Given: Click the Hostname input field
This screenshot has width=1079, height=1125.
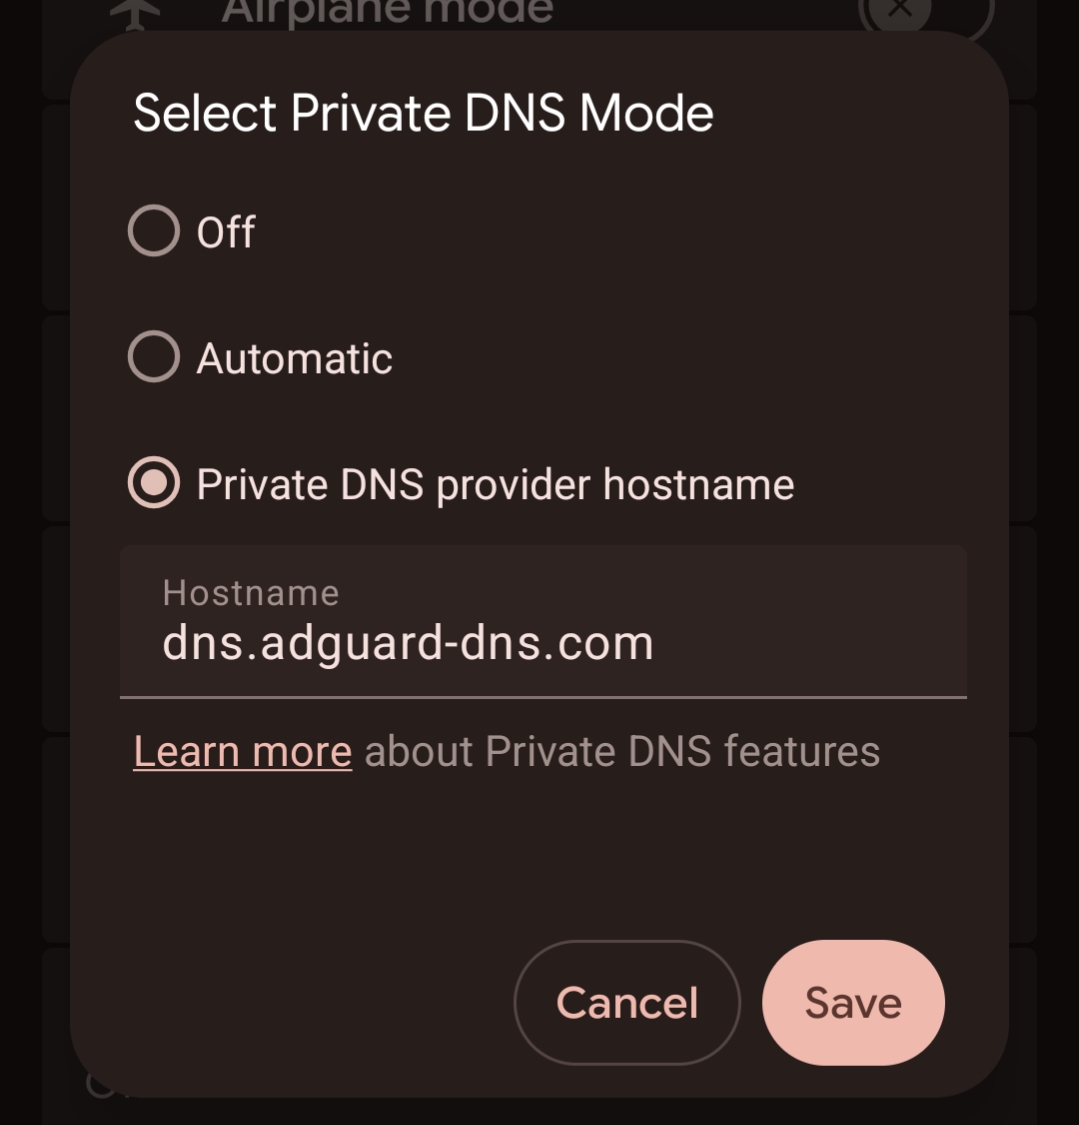Looking at the screenshot, I should (x=543, y=621).
